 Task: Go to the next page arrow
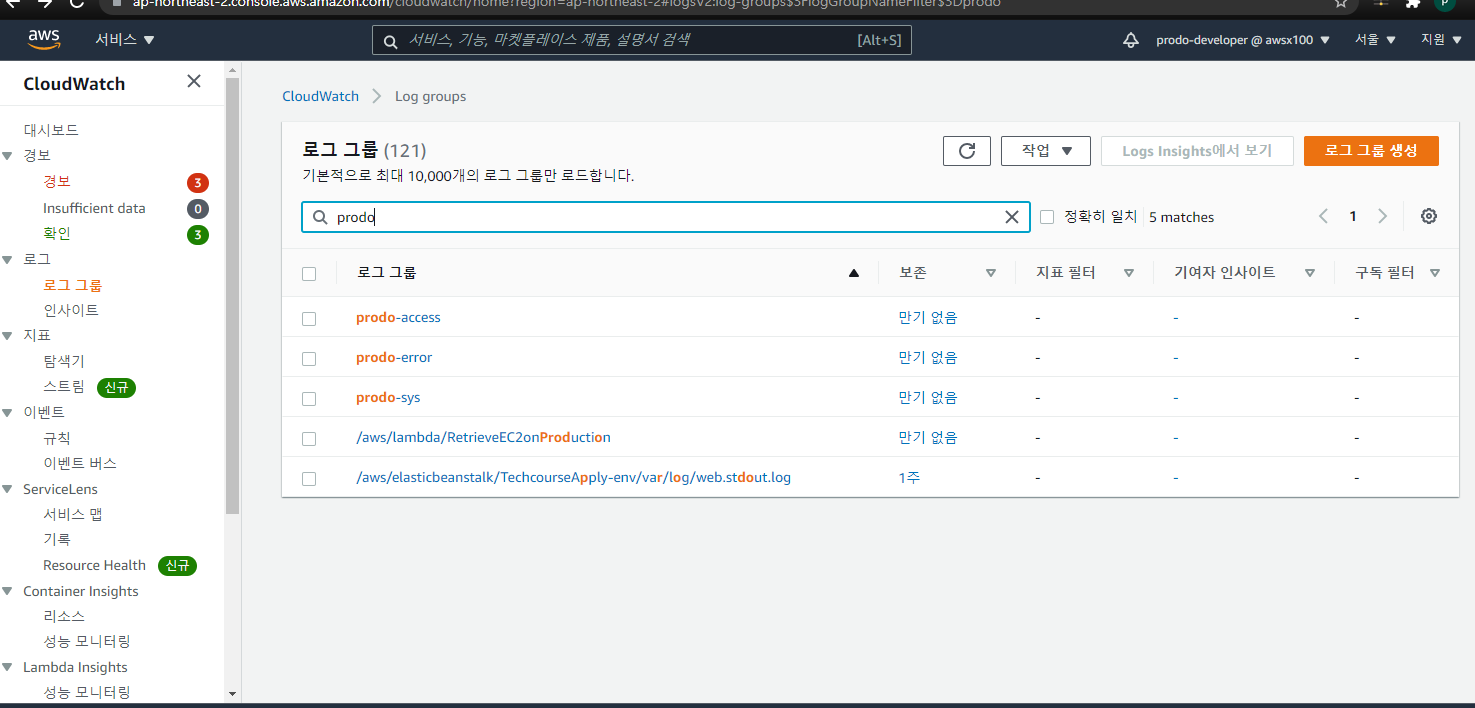click(x=1383, y=216)
